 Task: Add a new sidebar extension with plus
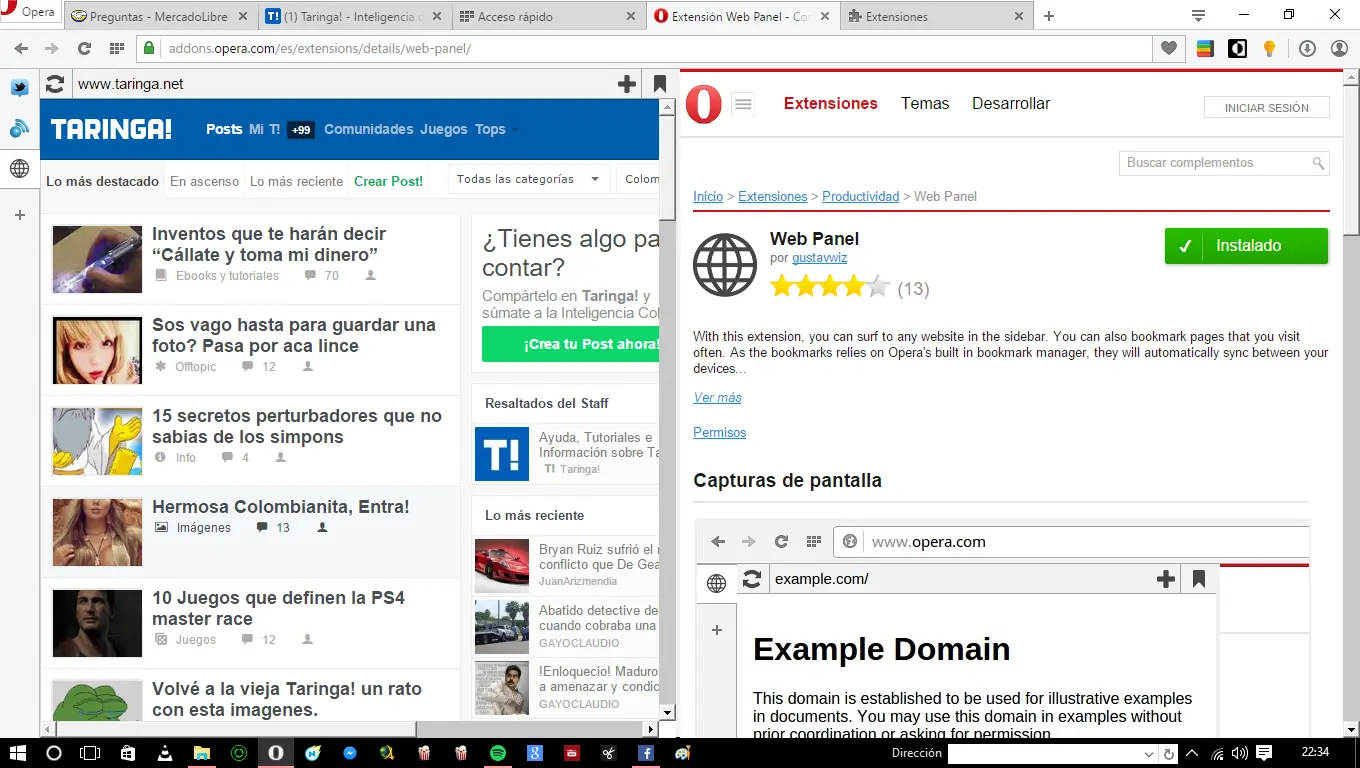[19, 215]
